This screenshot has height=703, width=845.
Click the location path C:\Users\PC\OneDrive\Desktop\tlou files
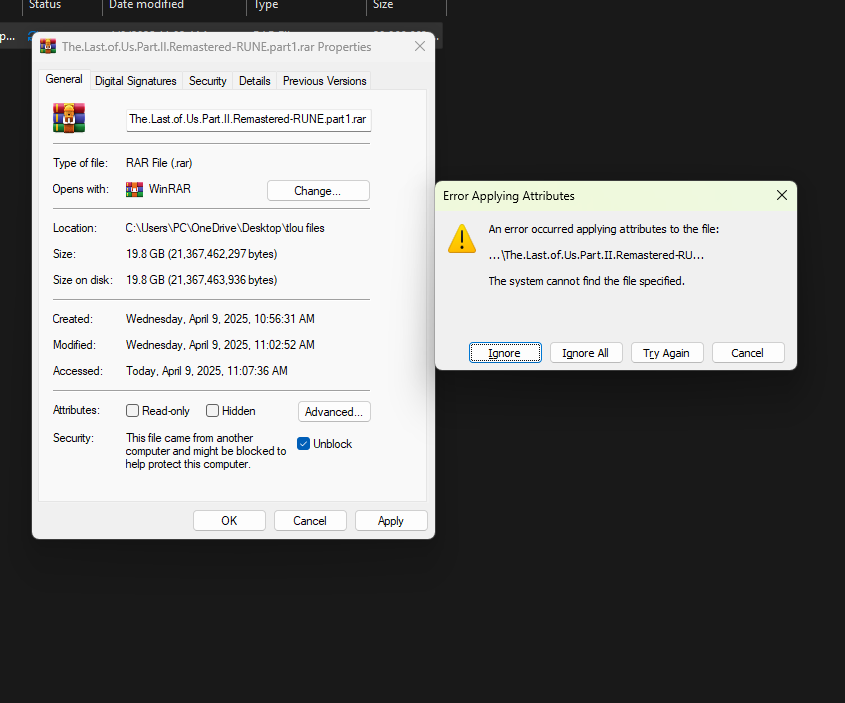coord(225,228)
